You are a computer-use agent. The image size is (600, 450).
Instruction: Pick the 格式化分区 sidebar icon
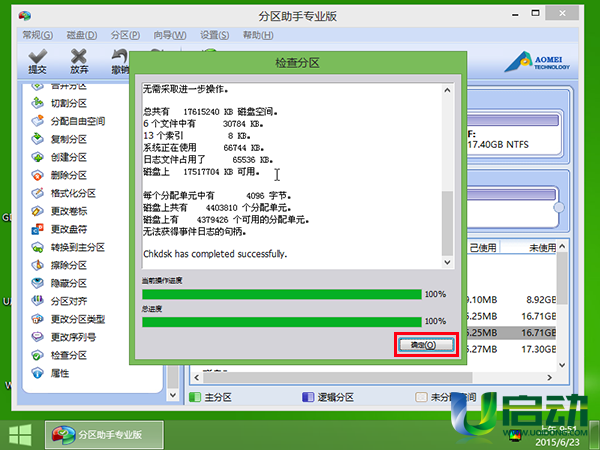tap(38, 192)
